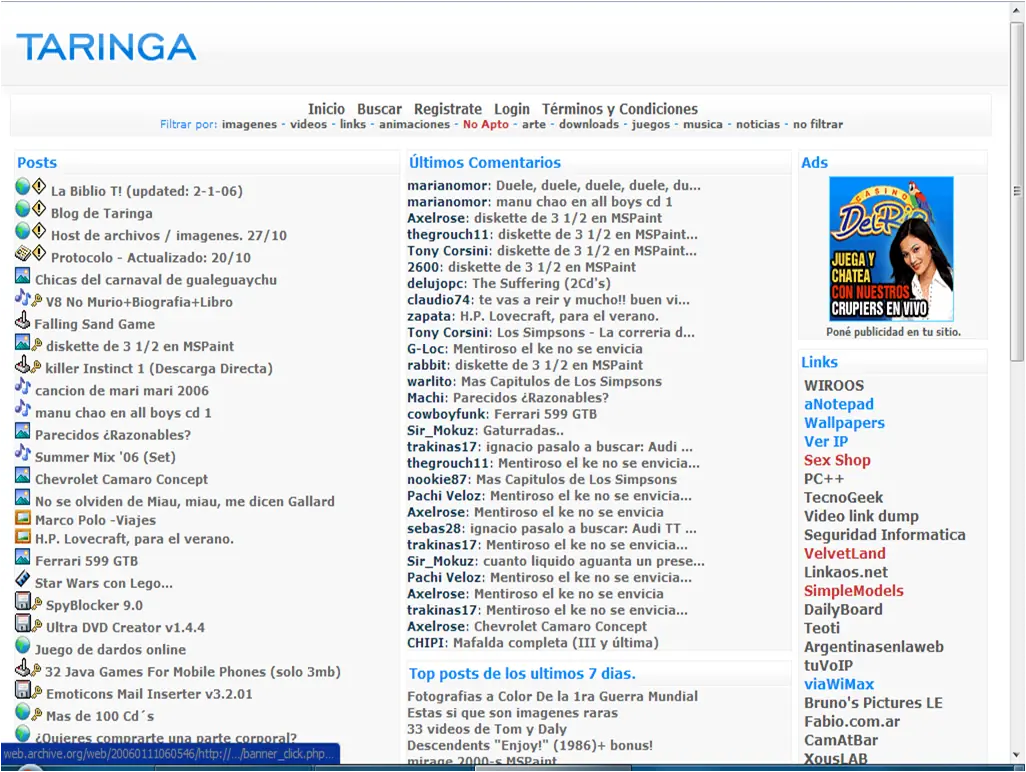Click scrollbar down arrow
The height and width of the screenshot is (772, 1026).
click(1017, 756)
